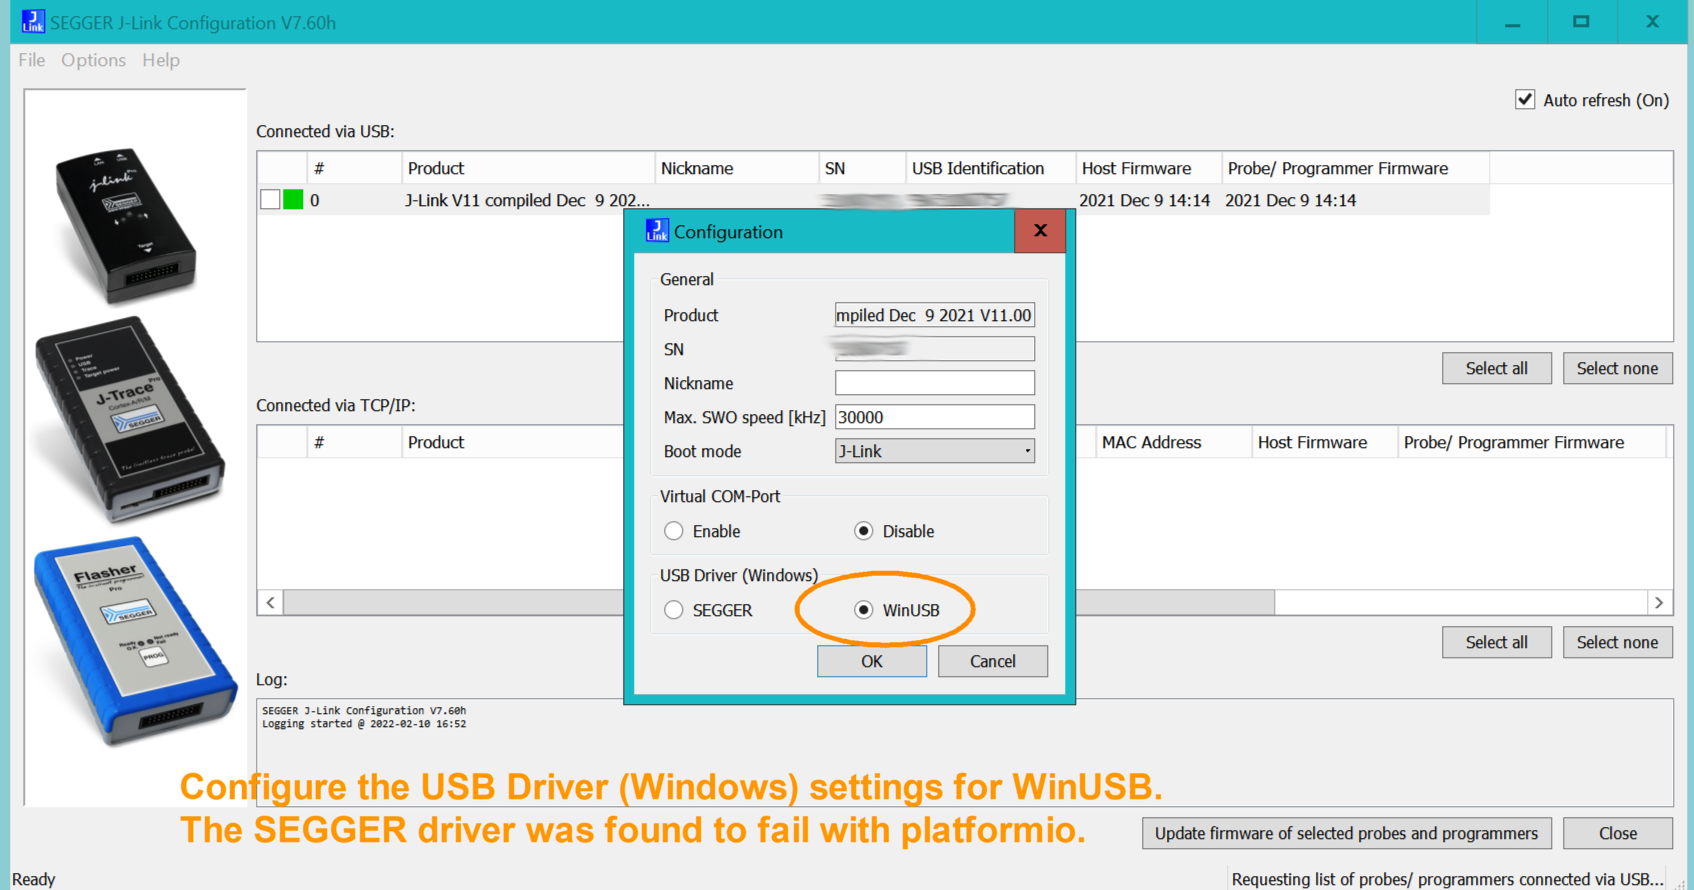Click the Host Firmware header in USB table
This screenshot has width=1694, height=890.
tap(1148, 168)
